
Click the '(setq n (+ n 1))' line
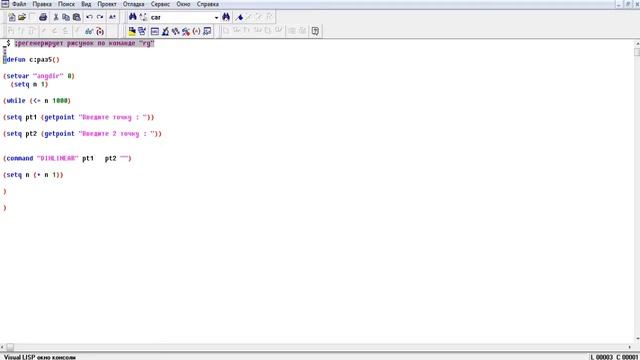pos(33,175)
